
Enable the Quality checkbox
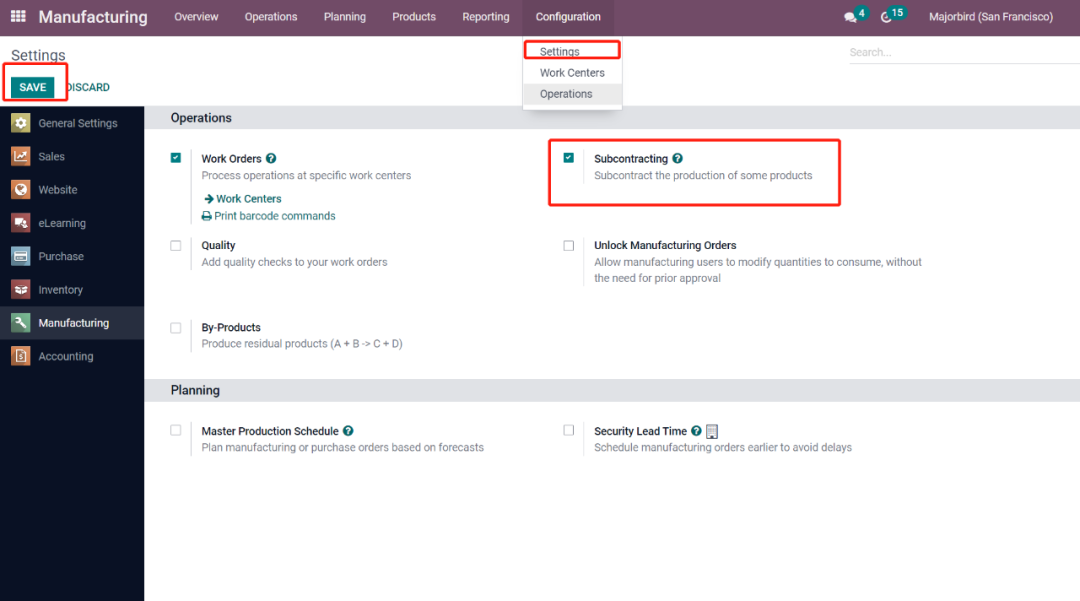pos(176,245)
